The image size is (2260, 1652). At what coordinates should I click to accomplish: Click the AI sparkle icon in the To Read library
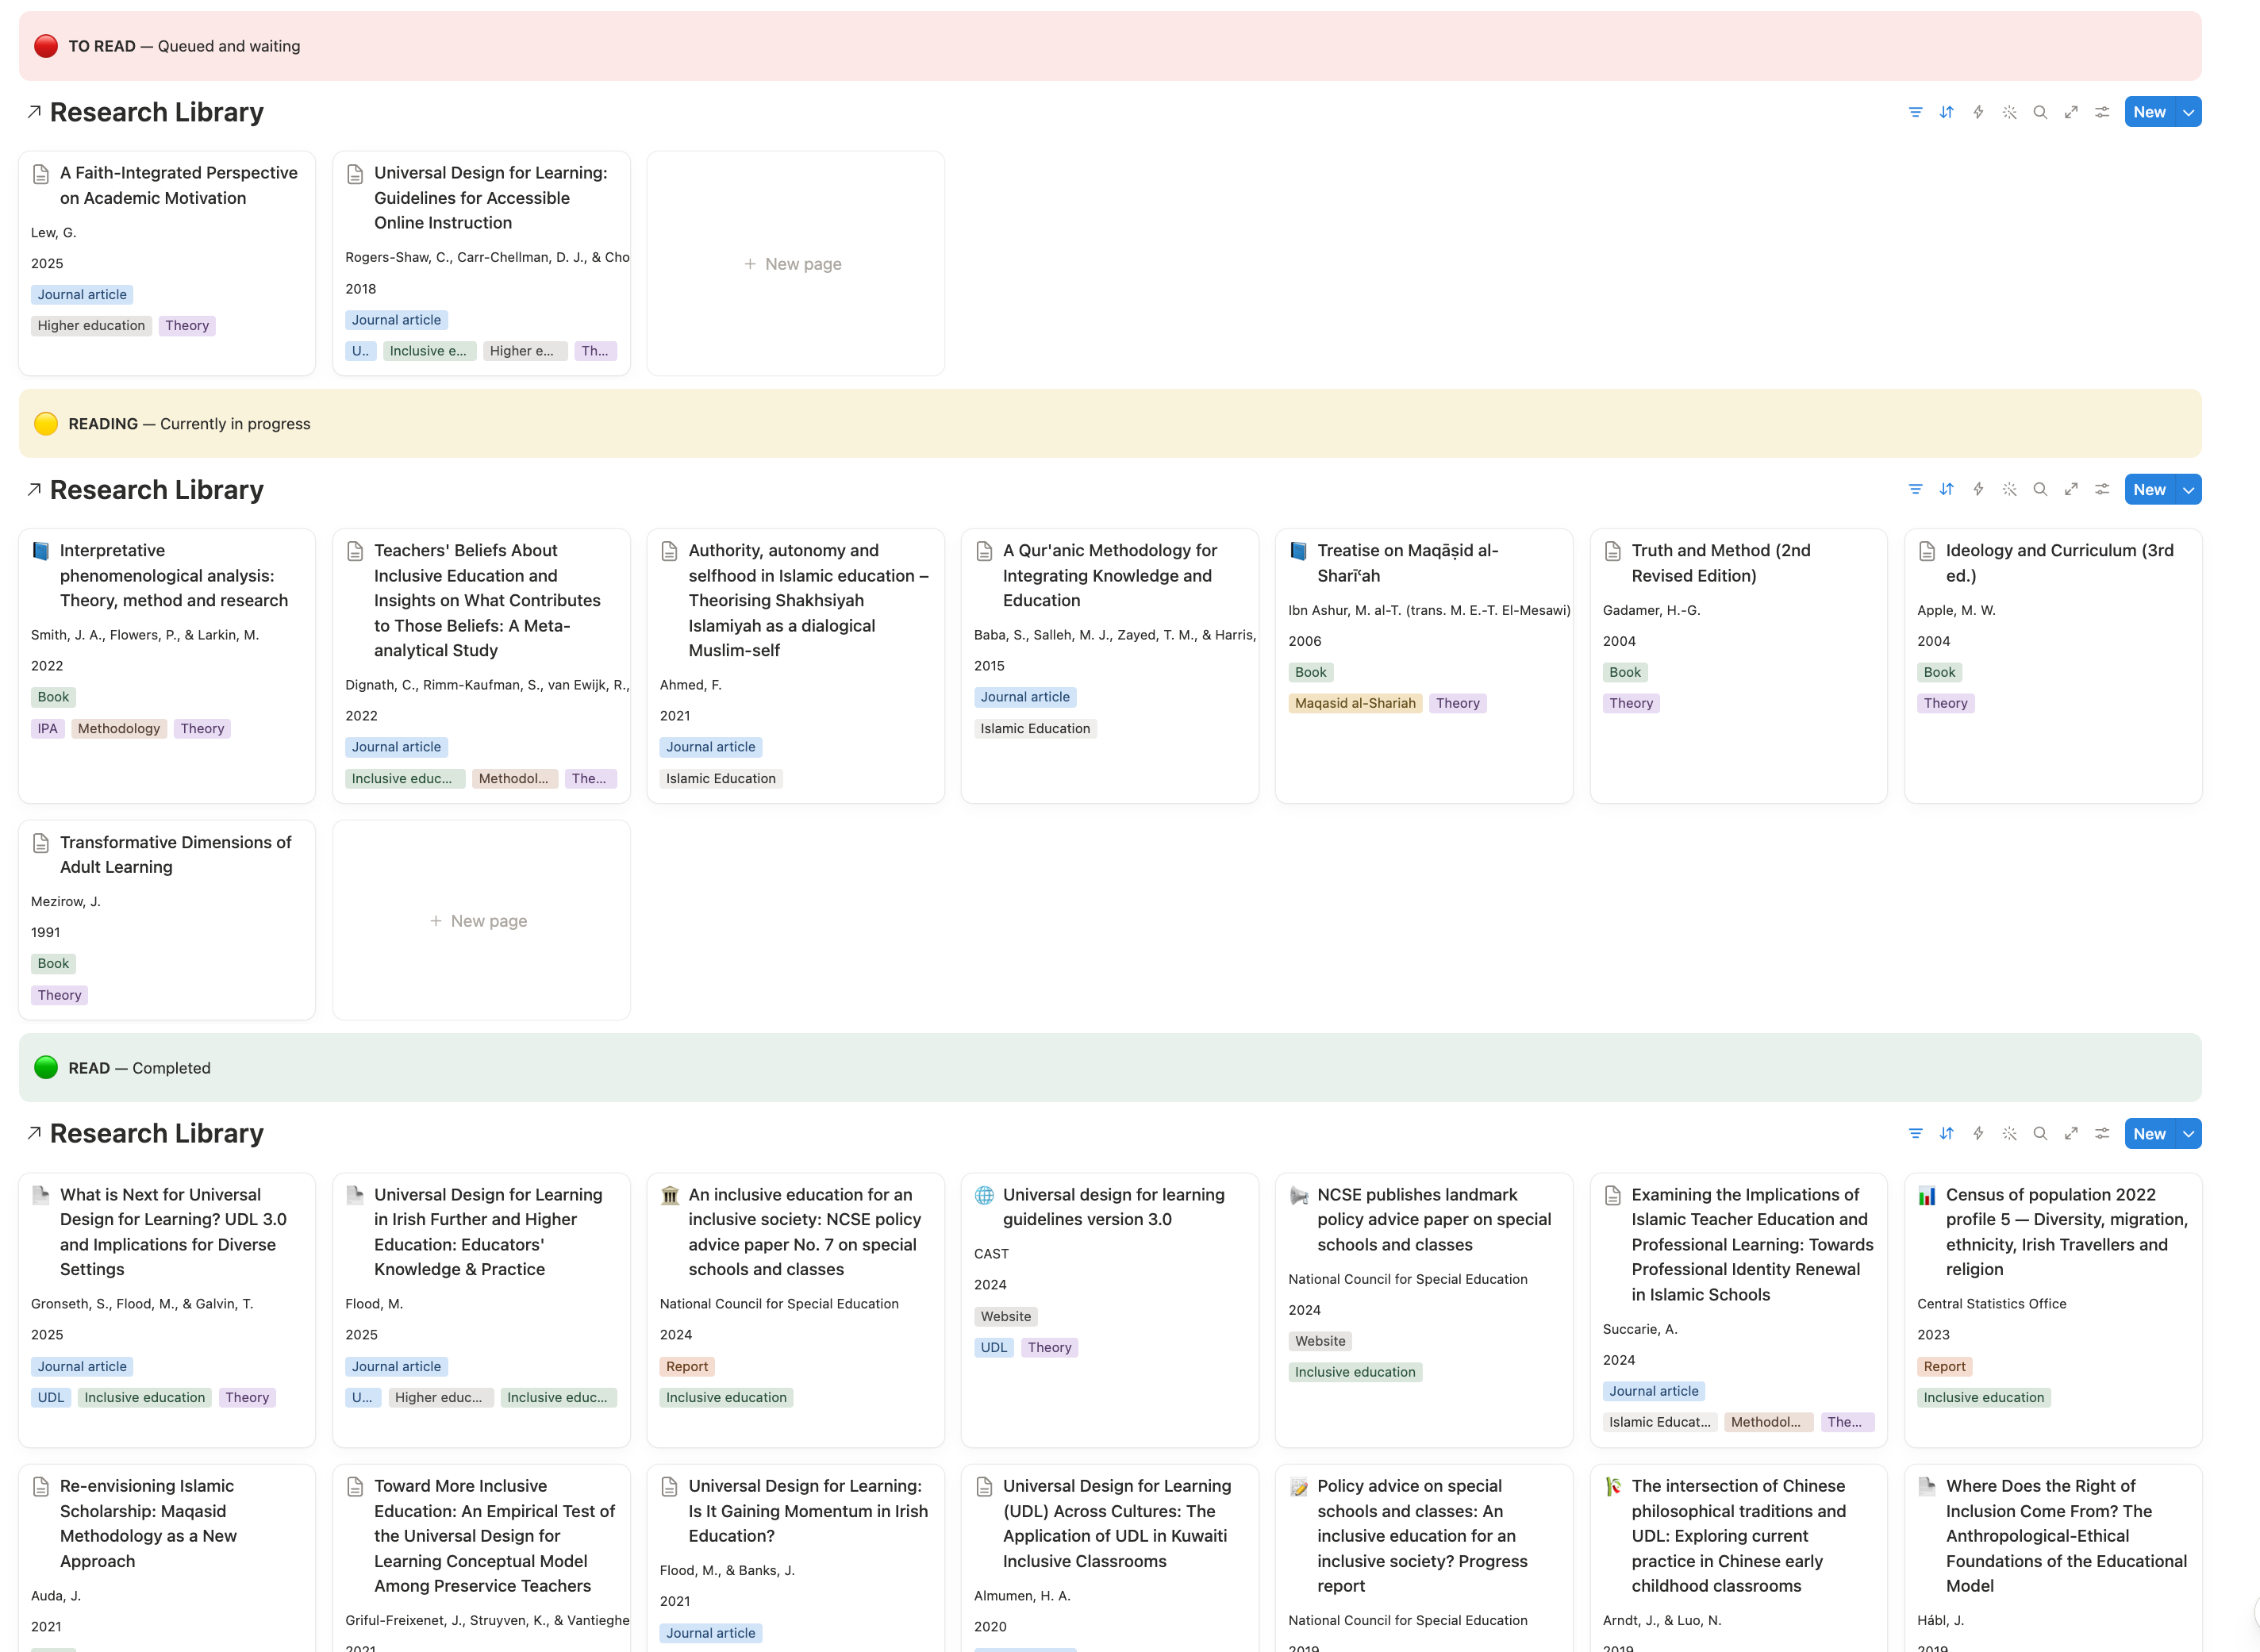[x=2009, y=112]
